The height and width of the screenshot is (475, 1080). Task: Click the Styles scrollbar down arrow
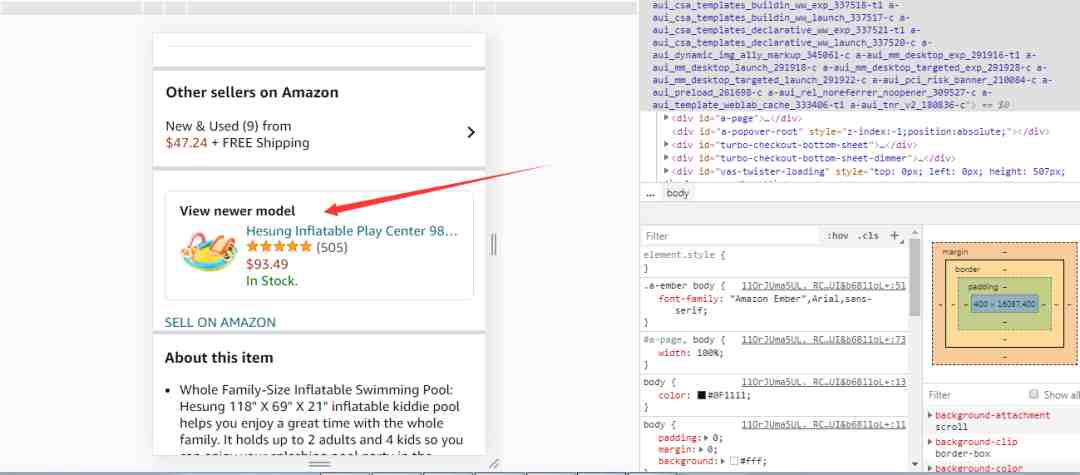[x=915, y=465]
